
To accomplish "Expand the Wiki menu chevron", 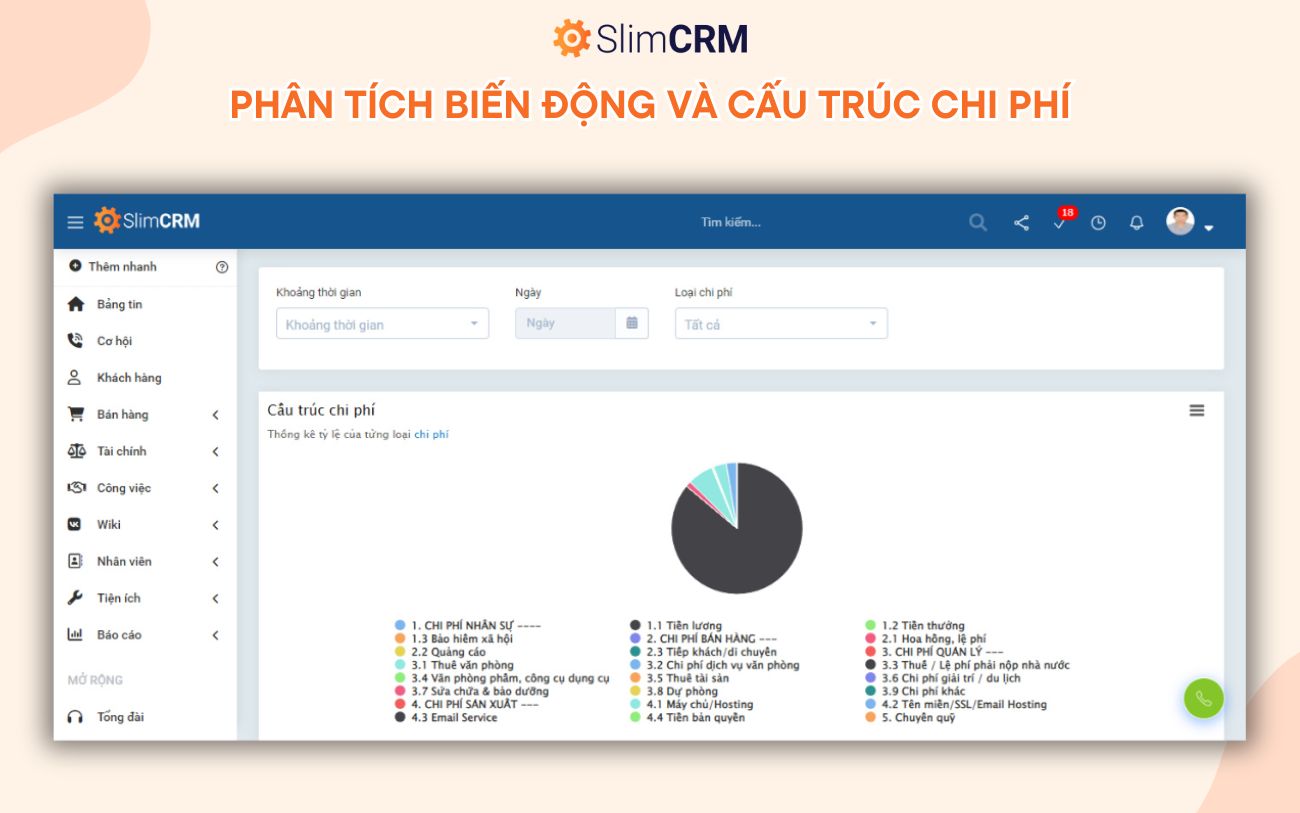I will (215, 525).
